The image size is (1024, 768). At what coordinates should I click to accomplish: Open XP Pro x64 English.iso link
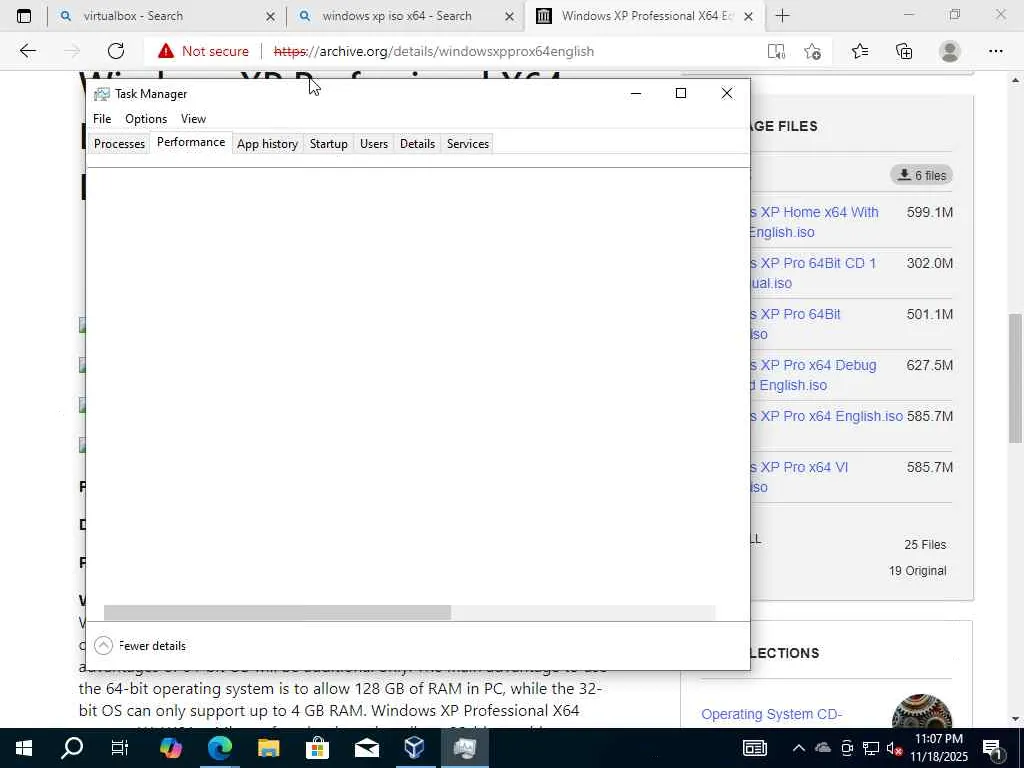(826, 416)
